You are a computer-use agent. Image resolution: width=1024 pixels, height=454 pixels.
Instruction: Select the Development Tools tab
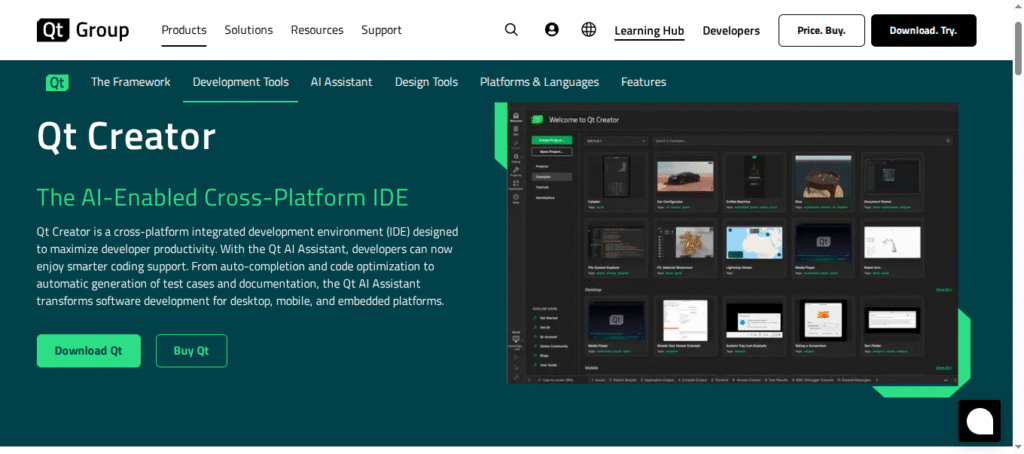point(240,82)
